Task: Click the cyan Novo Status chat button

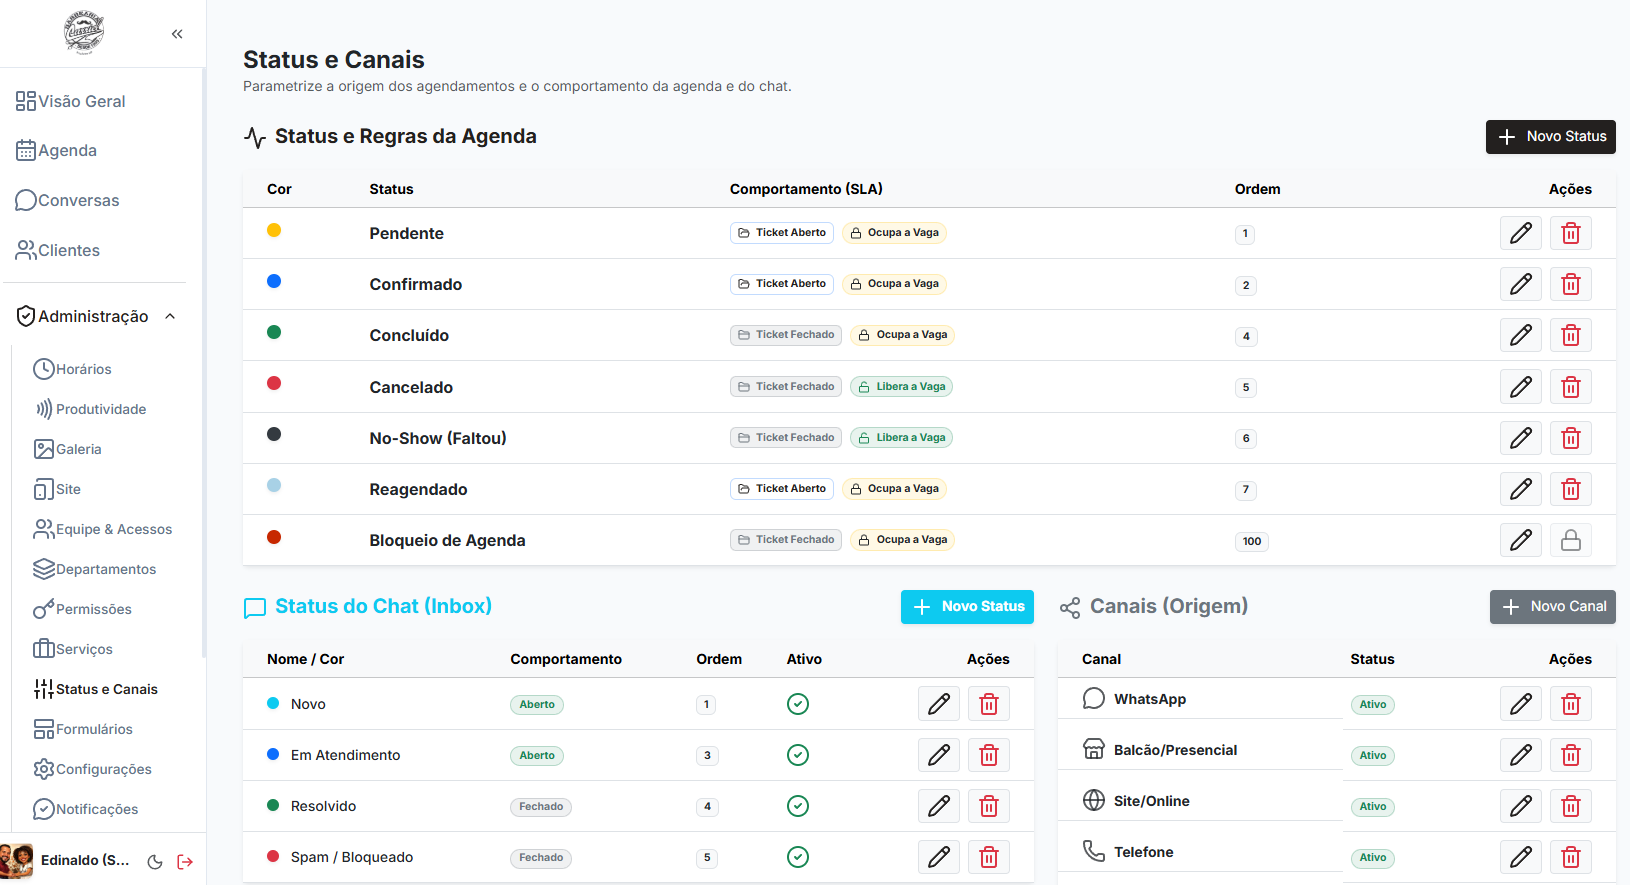Action: pos(967,606)
